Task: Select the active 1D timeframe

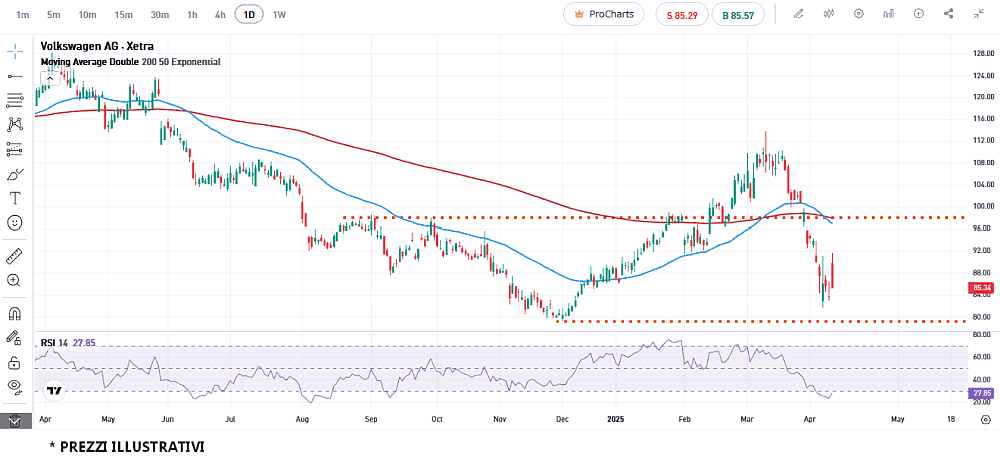Action: click(x=249, y=14)
